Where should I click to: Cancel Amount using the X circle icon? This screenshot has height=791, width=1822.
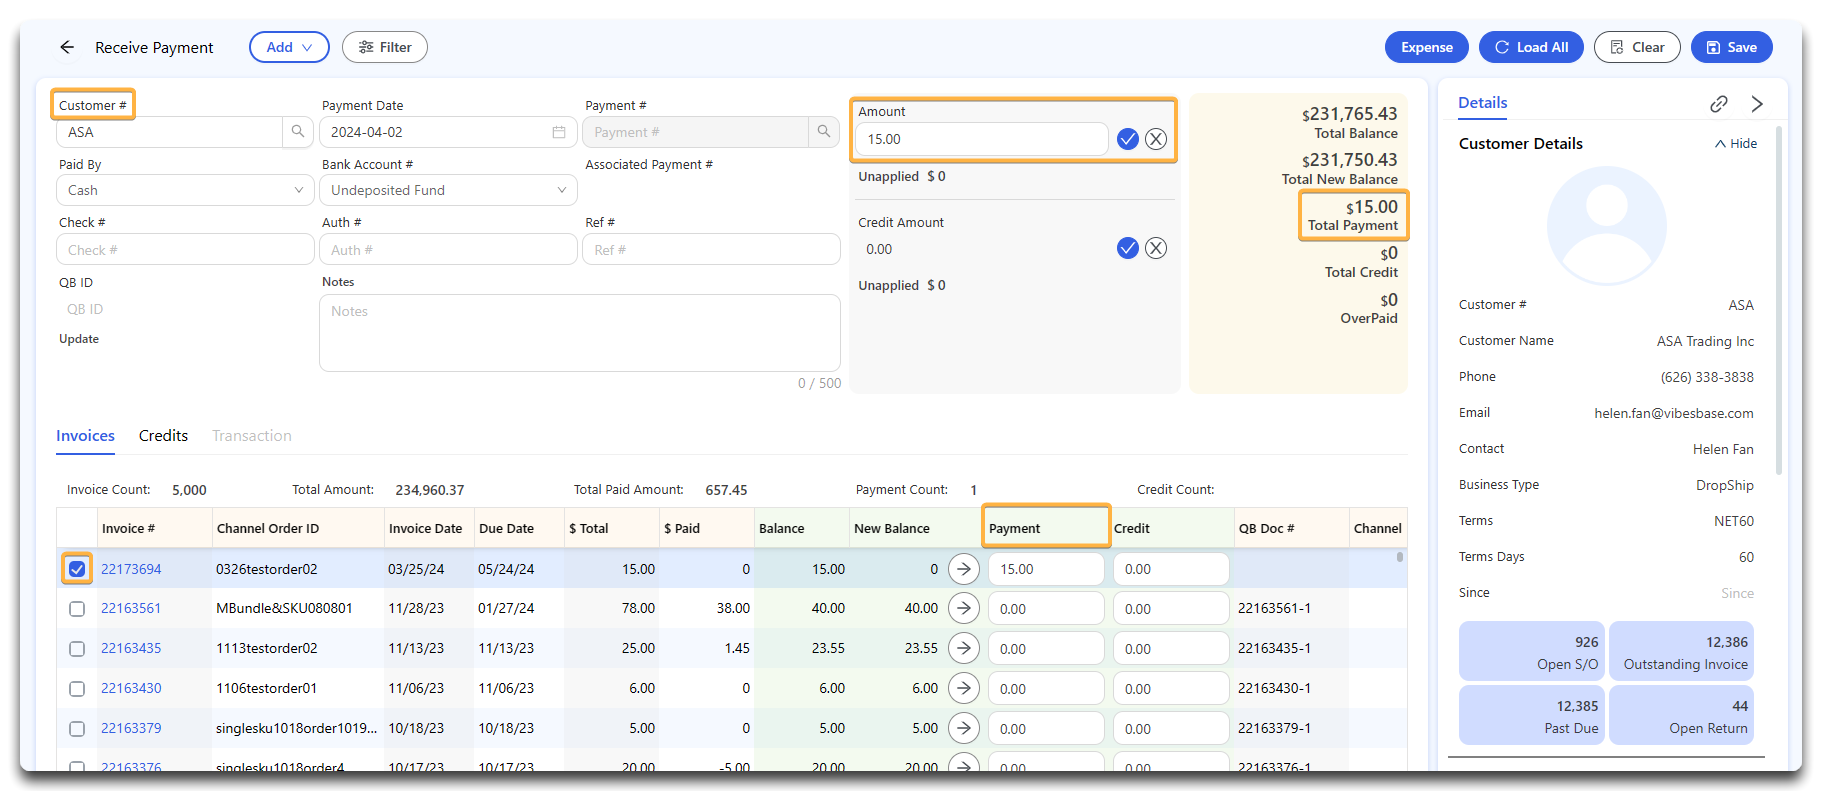click(x=1156, y=139)
